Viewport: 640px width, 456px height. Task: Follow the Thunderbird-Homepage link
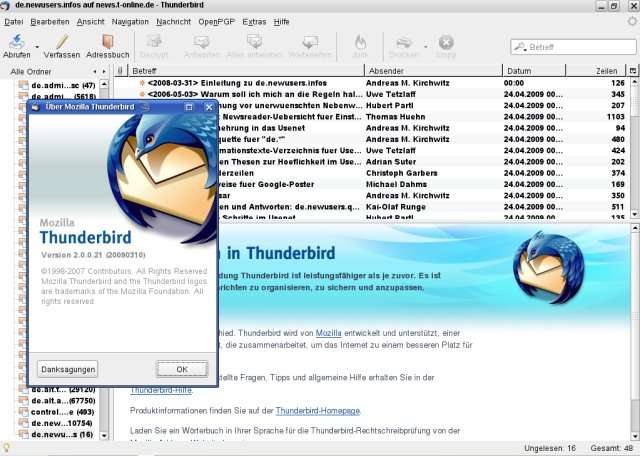(x=318, y=411)
